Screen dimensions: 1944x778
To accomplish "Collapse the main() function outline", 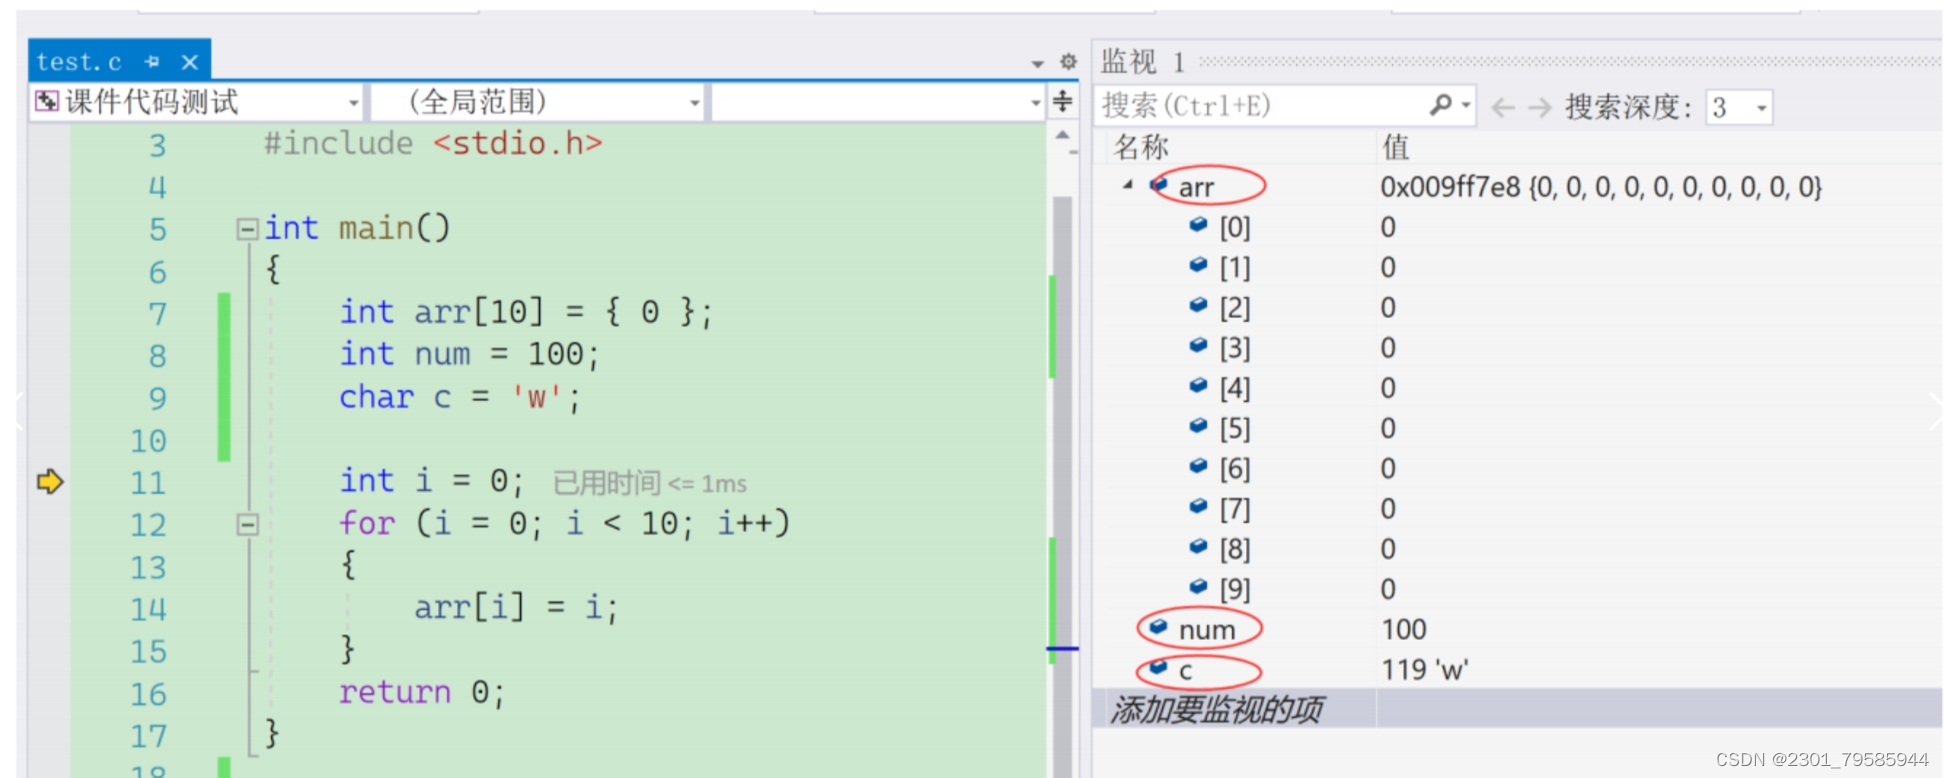I will coord(247,229).
